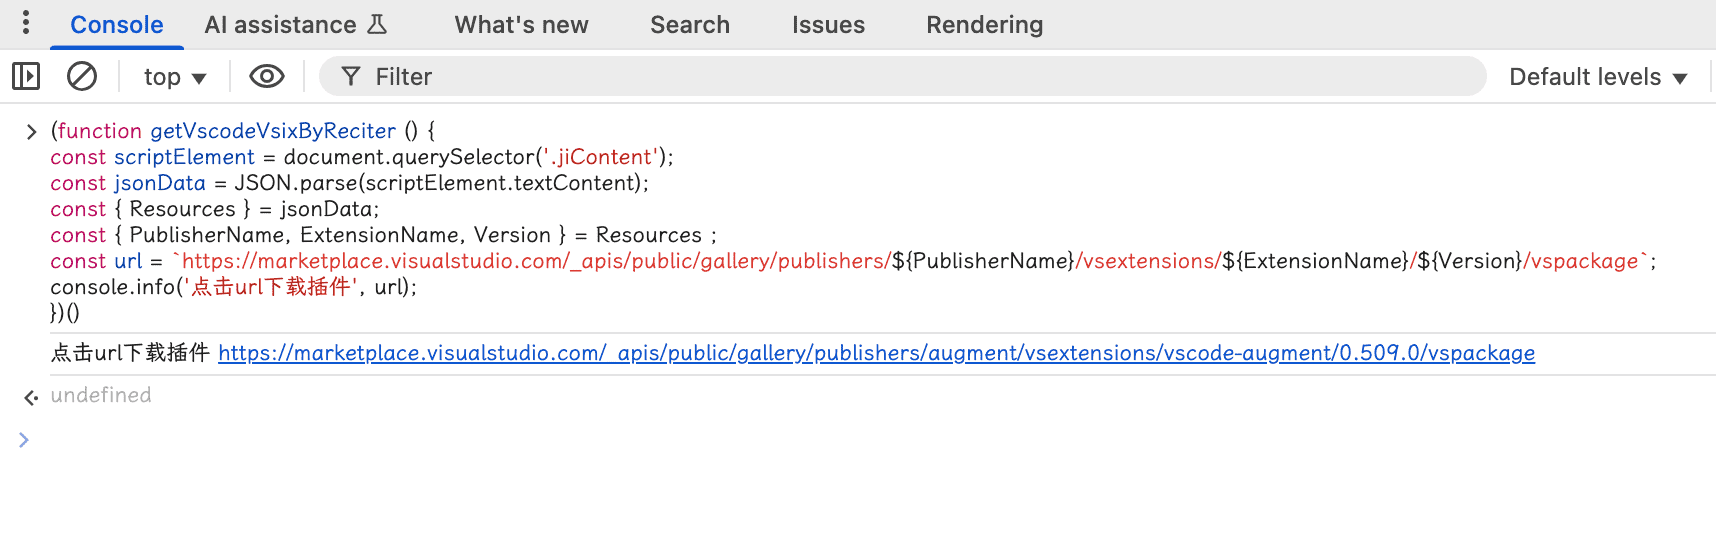Collapse the getVscodeVsixByReciter input arrow
This screenshot has height=544, width=1716.
[31, 131]
